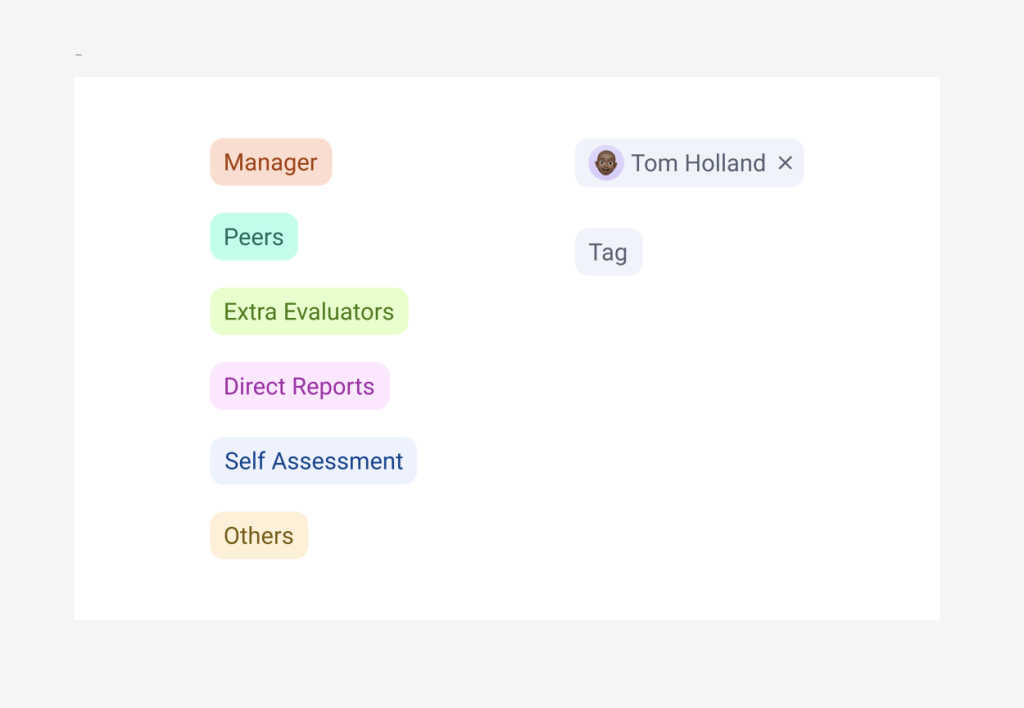Click the emoji face icon beside Tom Holland
1024x708 pixels.
(606, 163)
